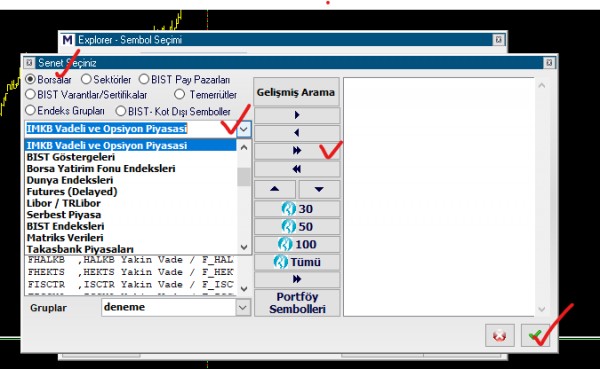Image resolution: width=600 pixels, height=369 pixels.
Task: Click the single left arrow remove button
Action: coord(297,133)
